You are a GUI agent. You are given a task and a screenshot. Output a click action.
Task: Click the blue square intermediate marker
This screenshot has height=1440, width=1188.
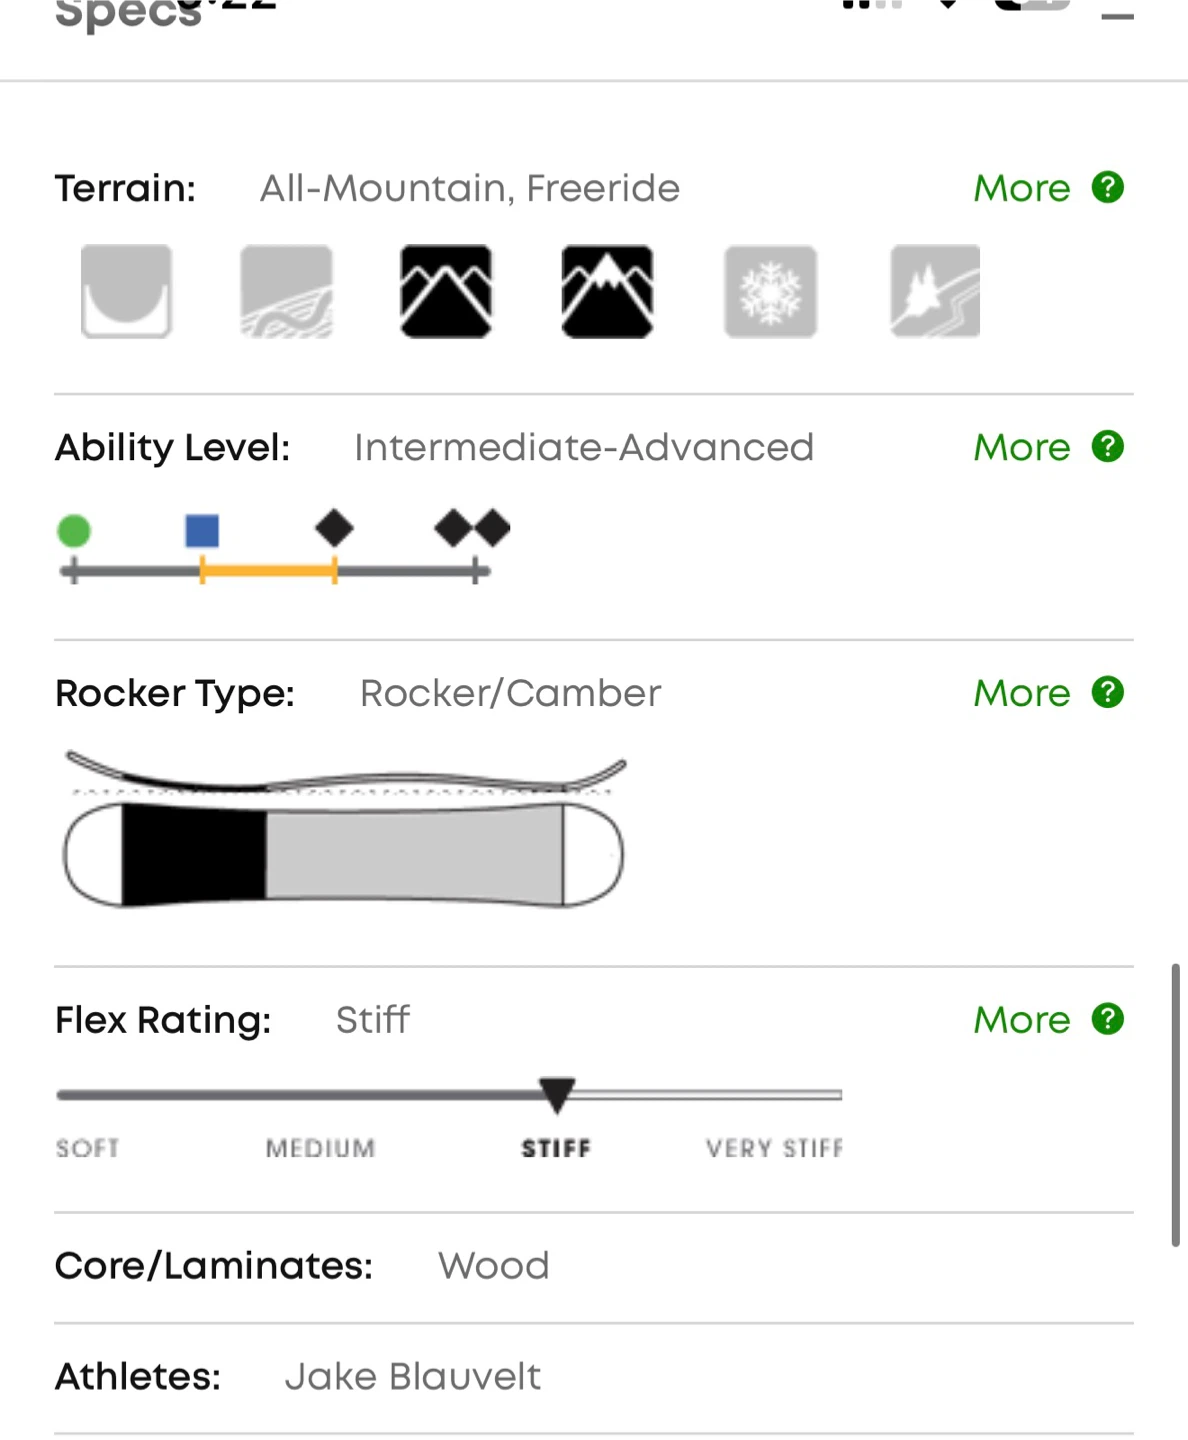click(202, 530)
